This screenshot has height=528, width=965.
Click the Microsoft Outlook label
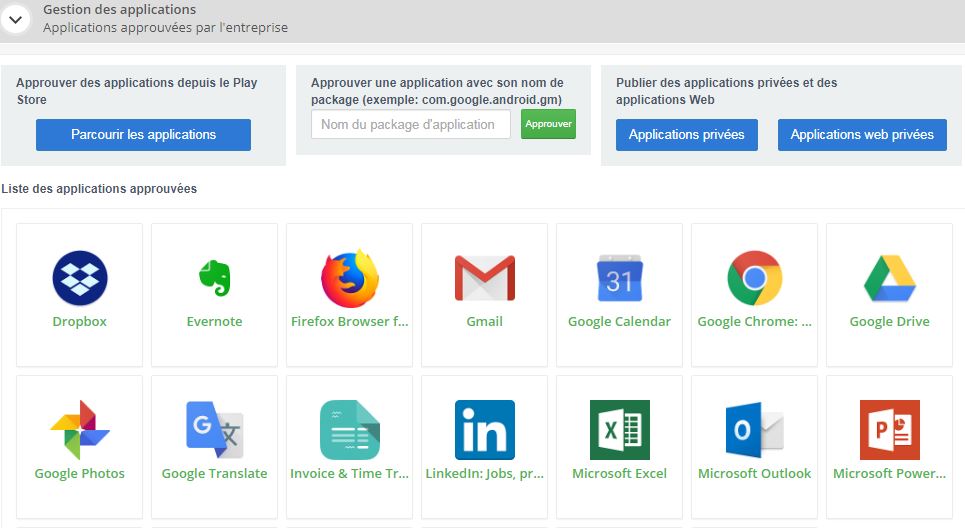pos(755,474)
